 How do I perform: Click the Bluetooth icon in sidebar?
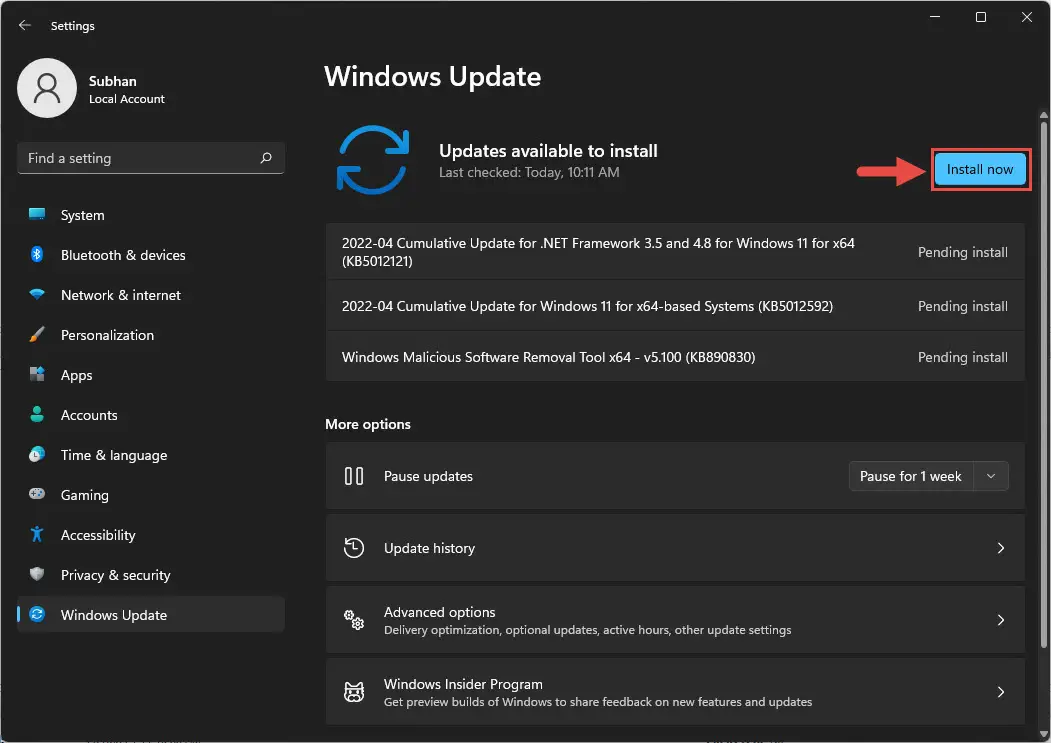point(37,255)
